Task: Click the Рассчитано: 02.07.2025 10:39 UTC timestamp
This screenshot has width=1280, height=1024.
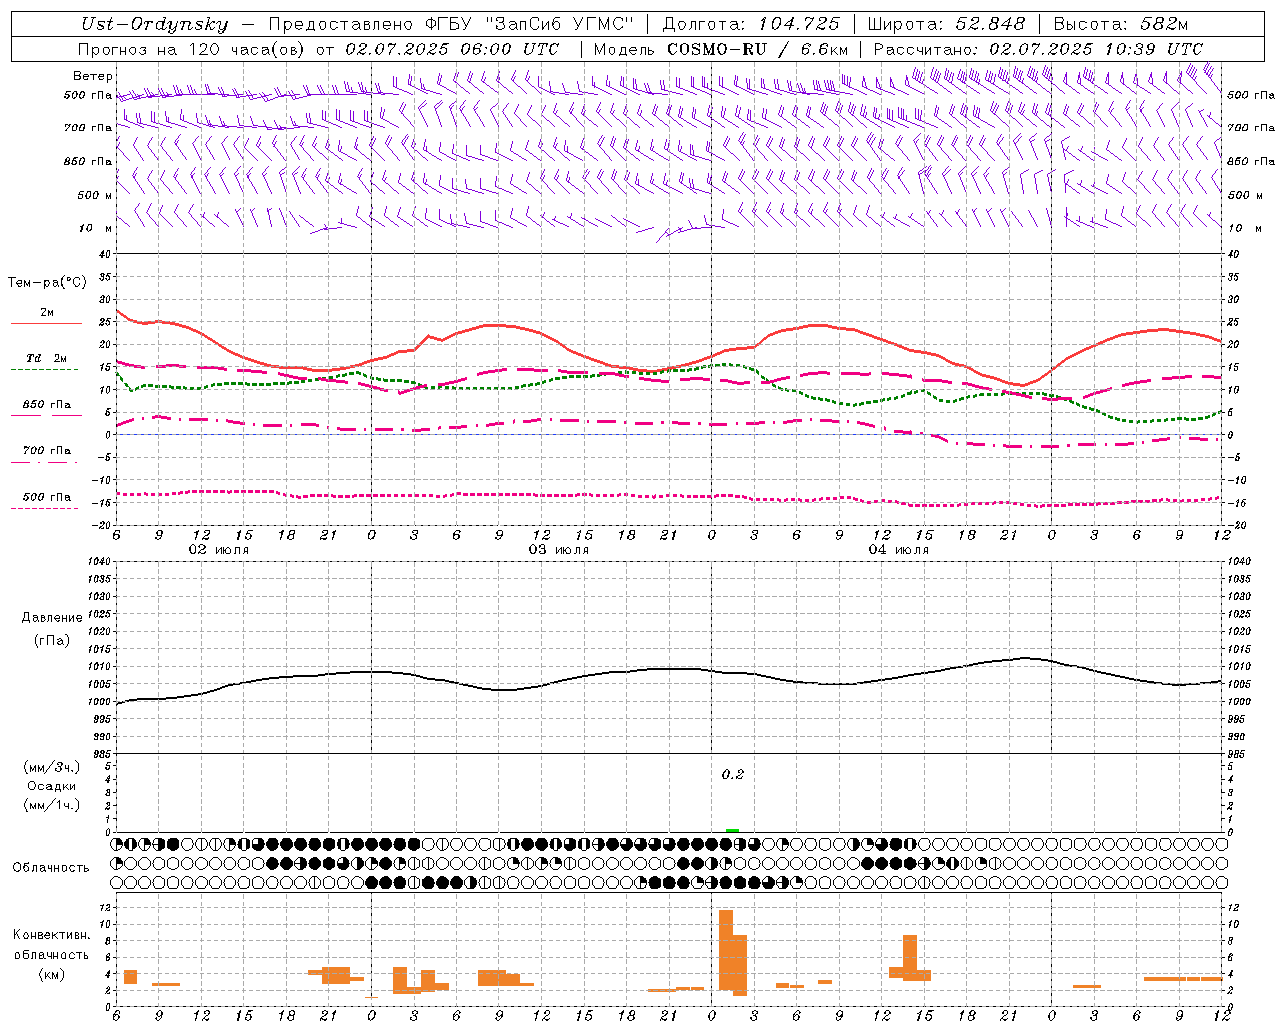Action: (1038, 49)
